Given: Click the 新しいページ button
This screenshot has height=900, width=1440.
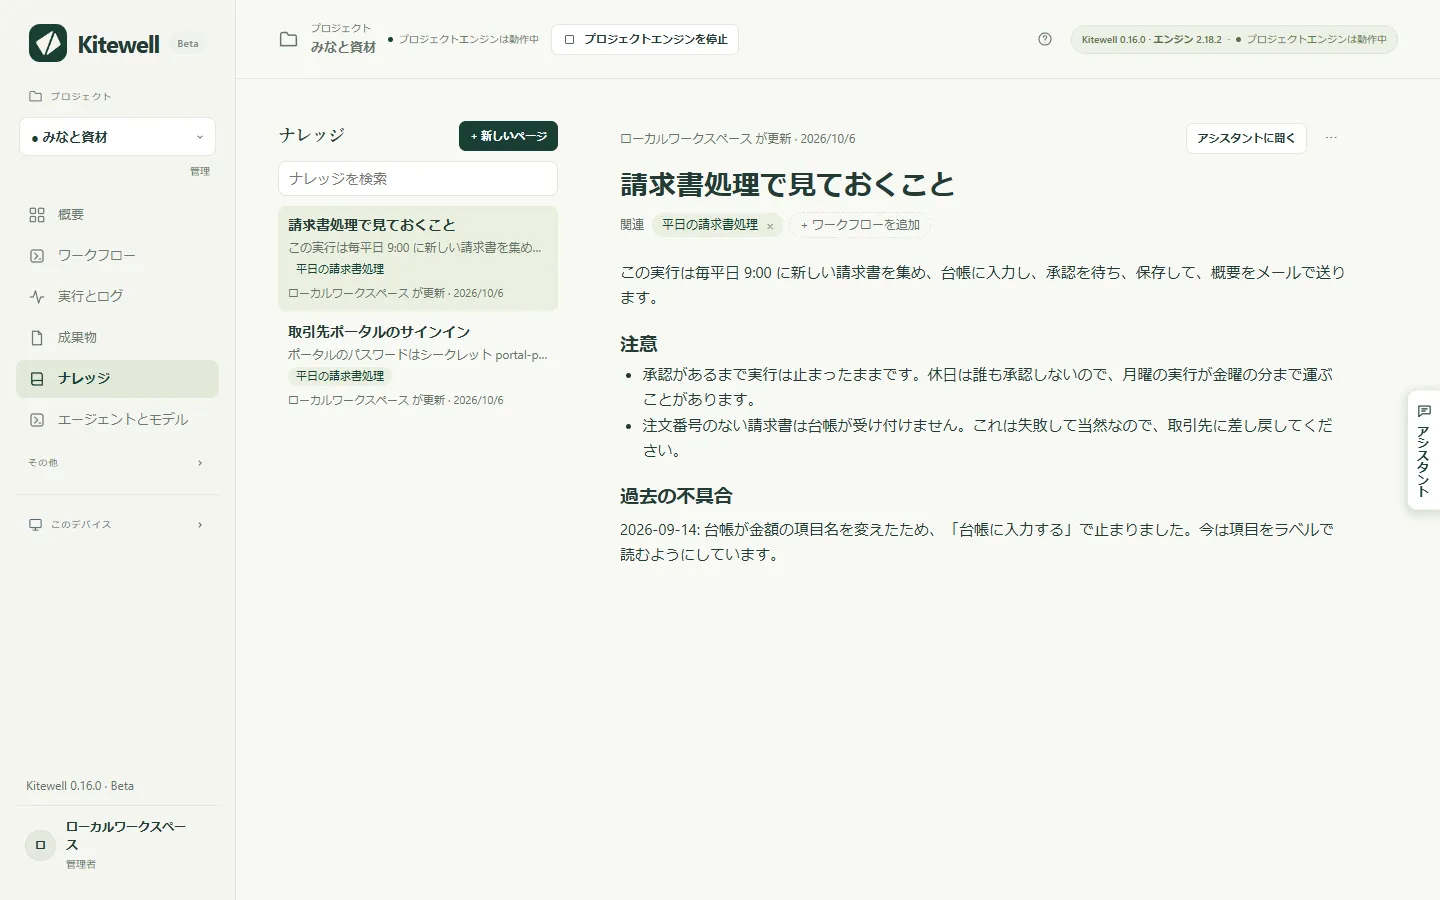Looking at the screenshot, I should point(508,136).
